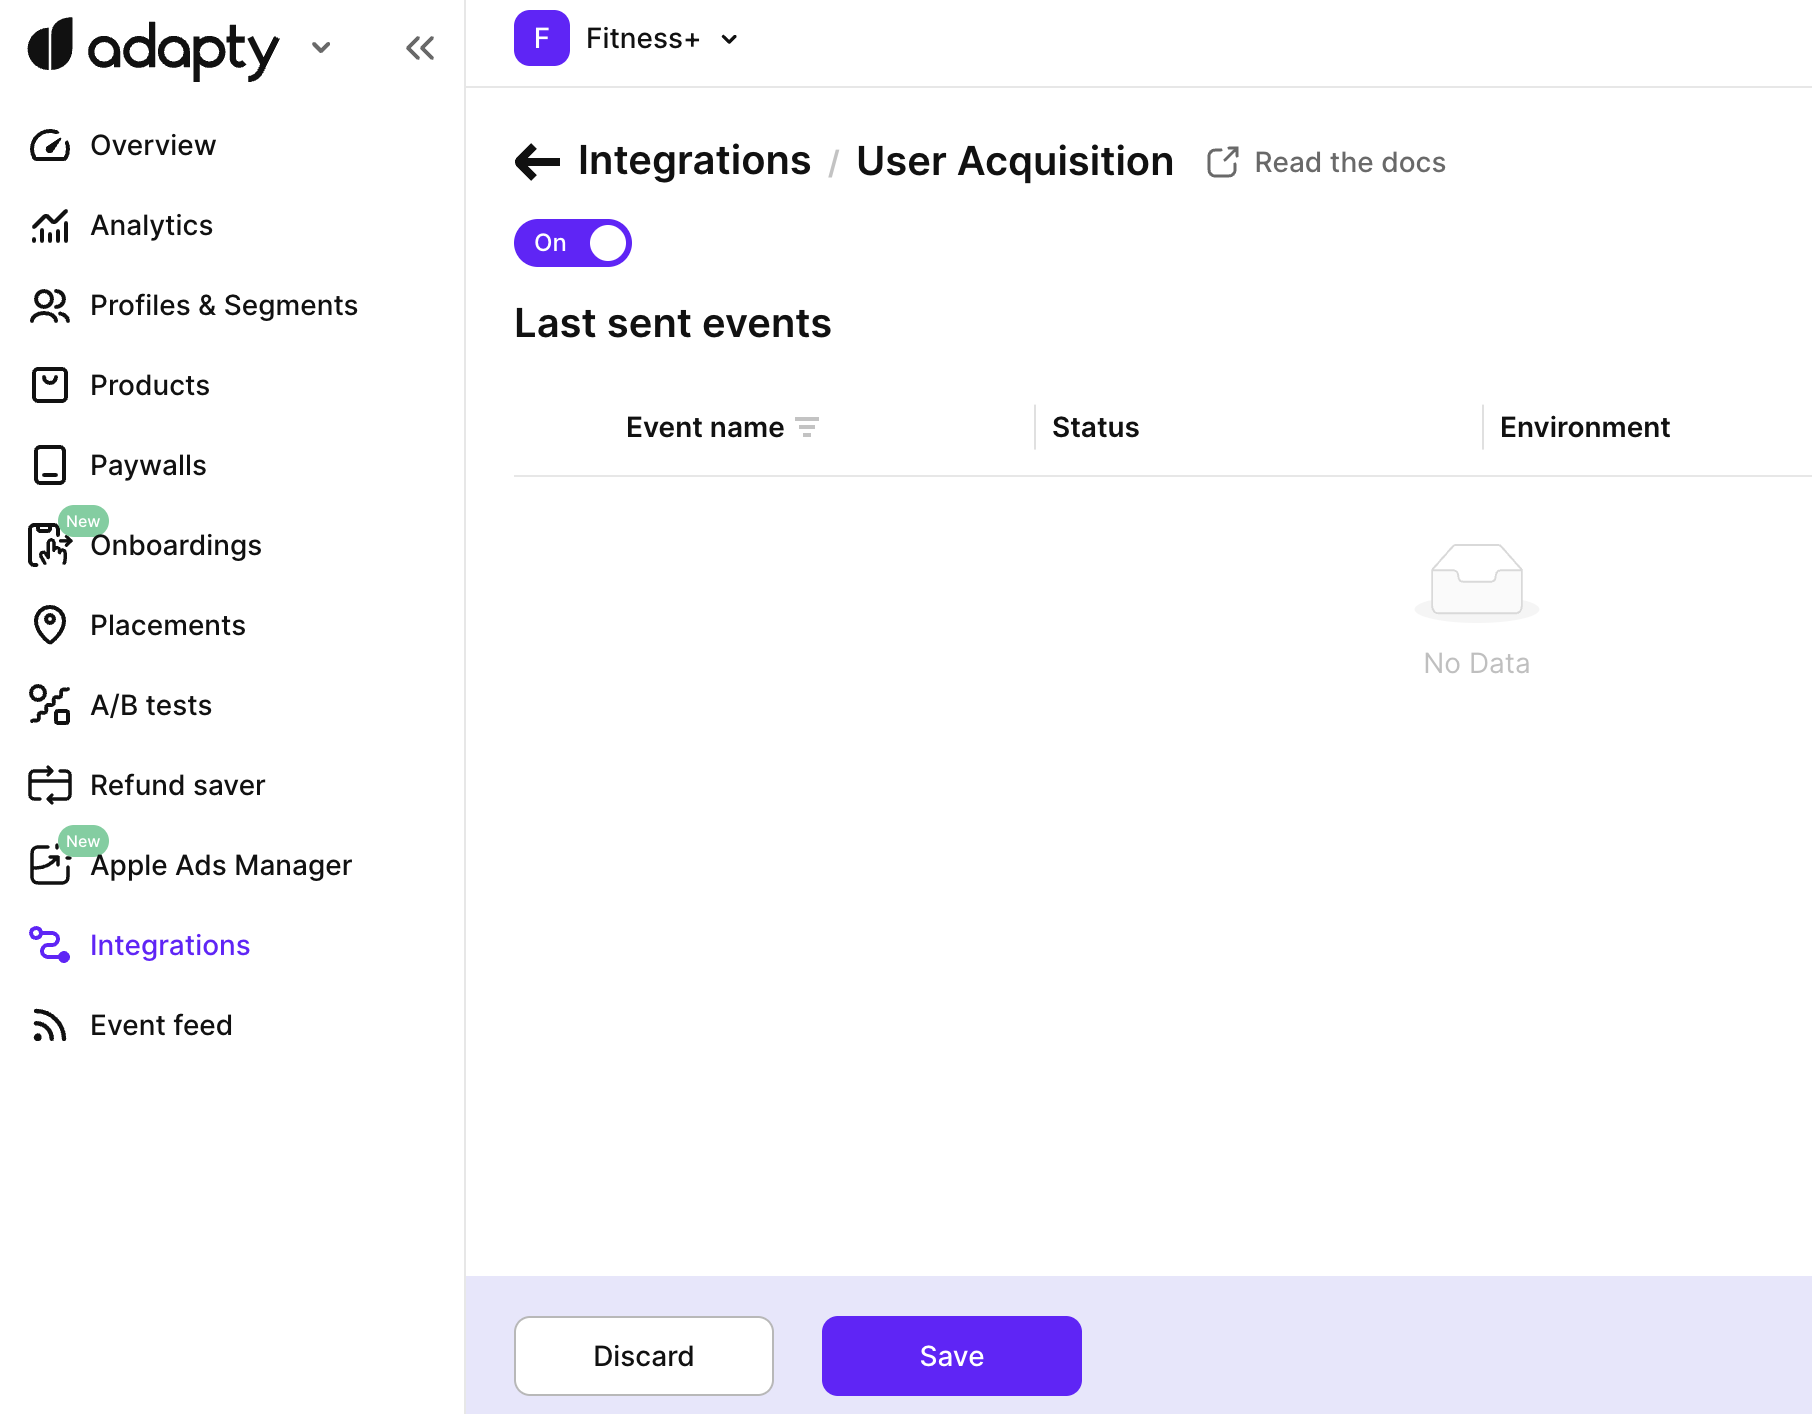Viewport: 1812px width, 1414px height.
Task: Collapse the sidebar with double chevron
Action: click(420, 48)
